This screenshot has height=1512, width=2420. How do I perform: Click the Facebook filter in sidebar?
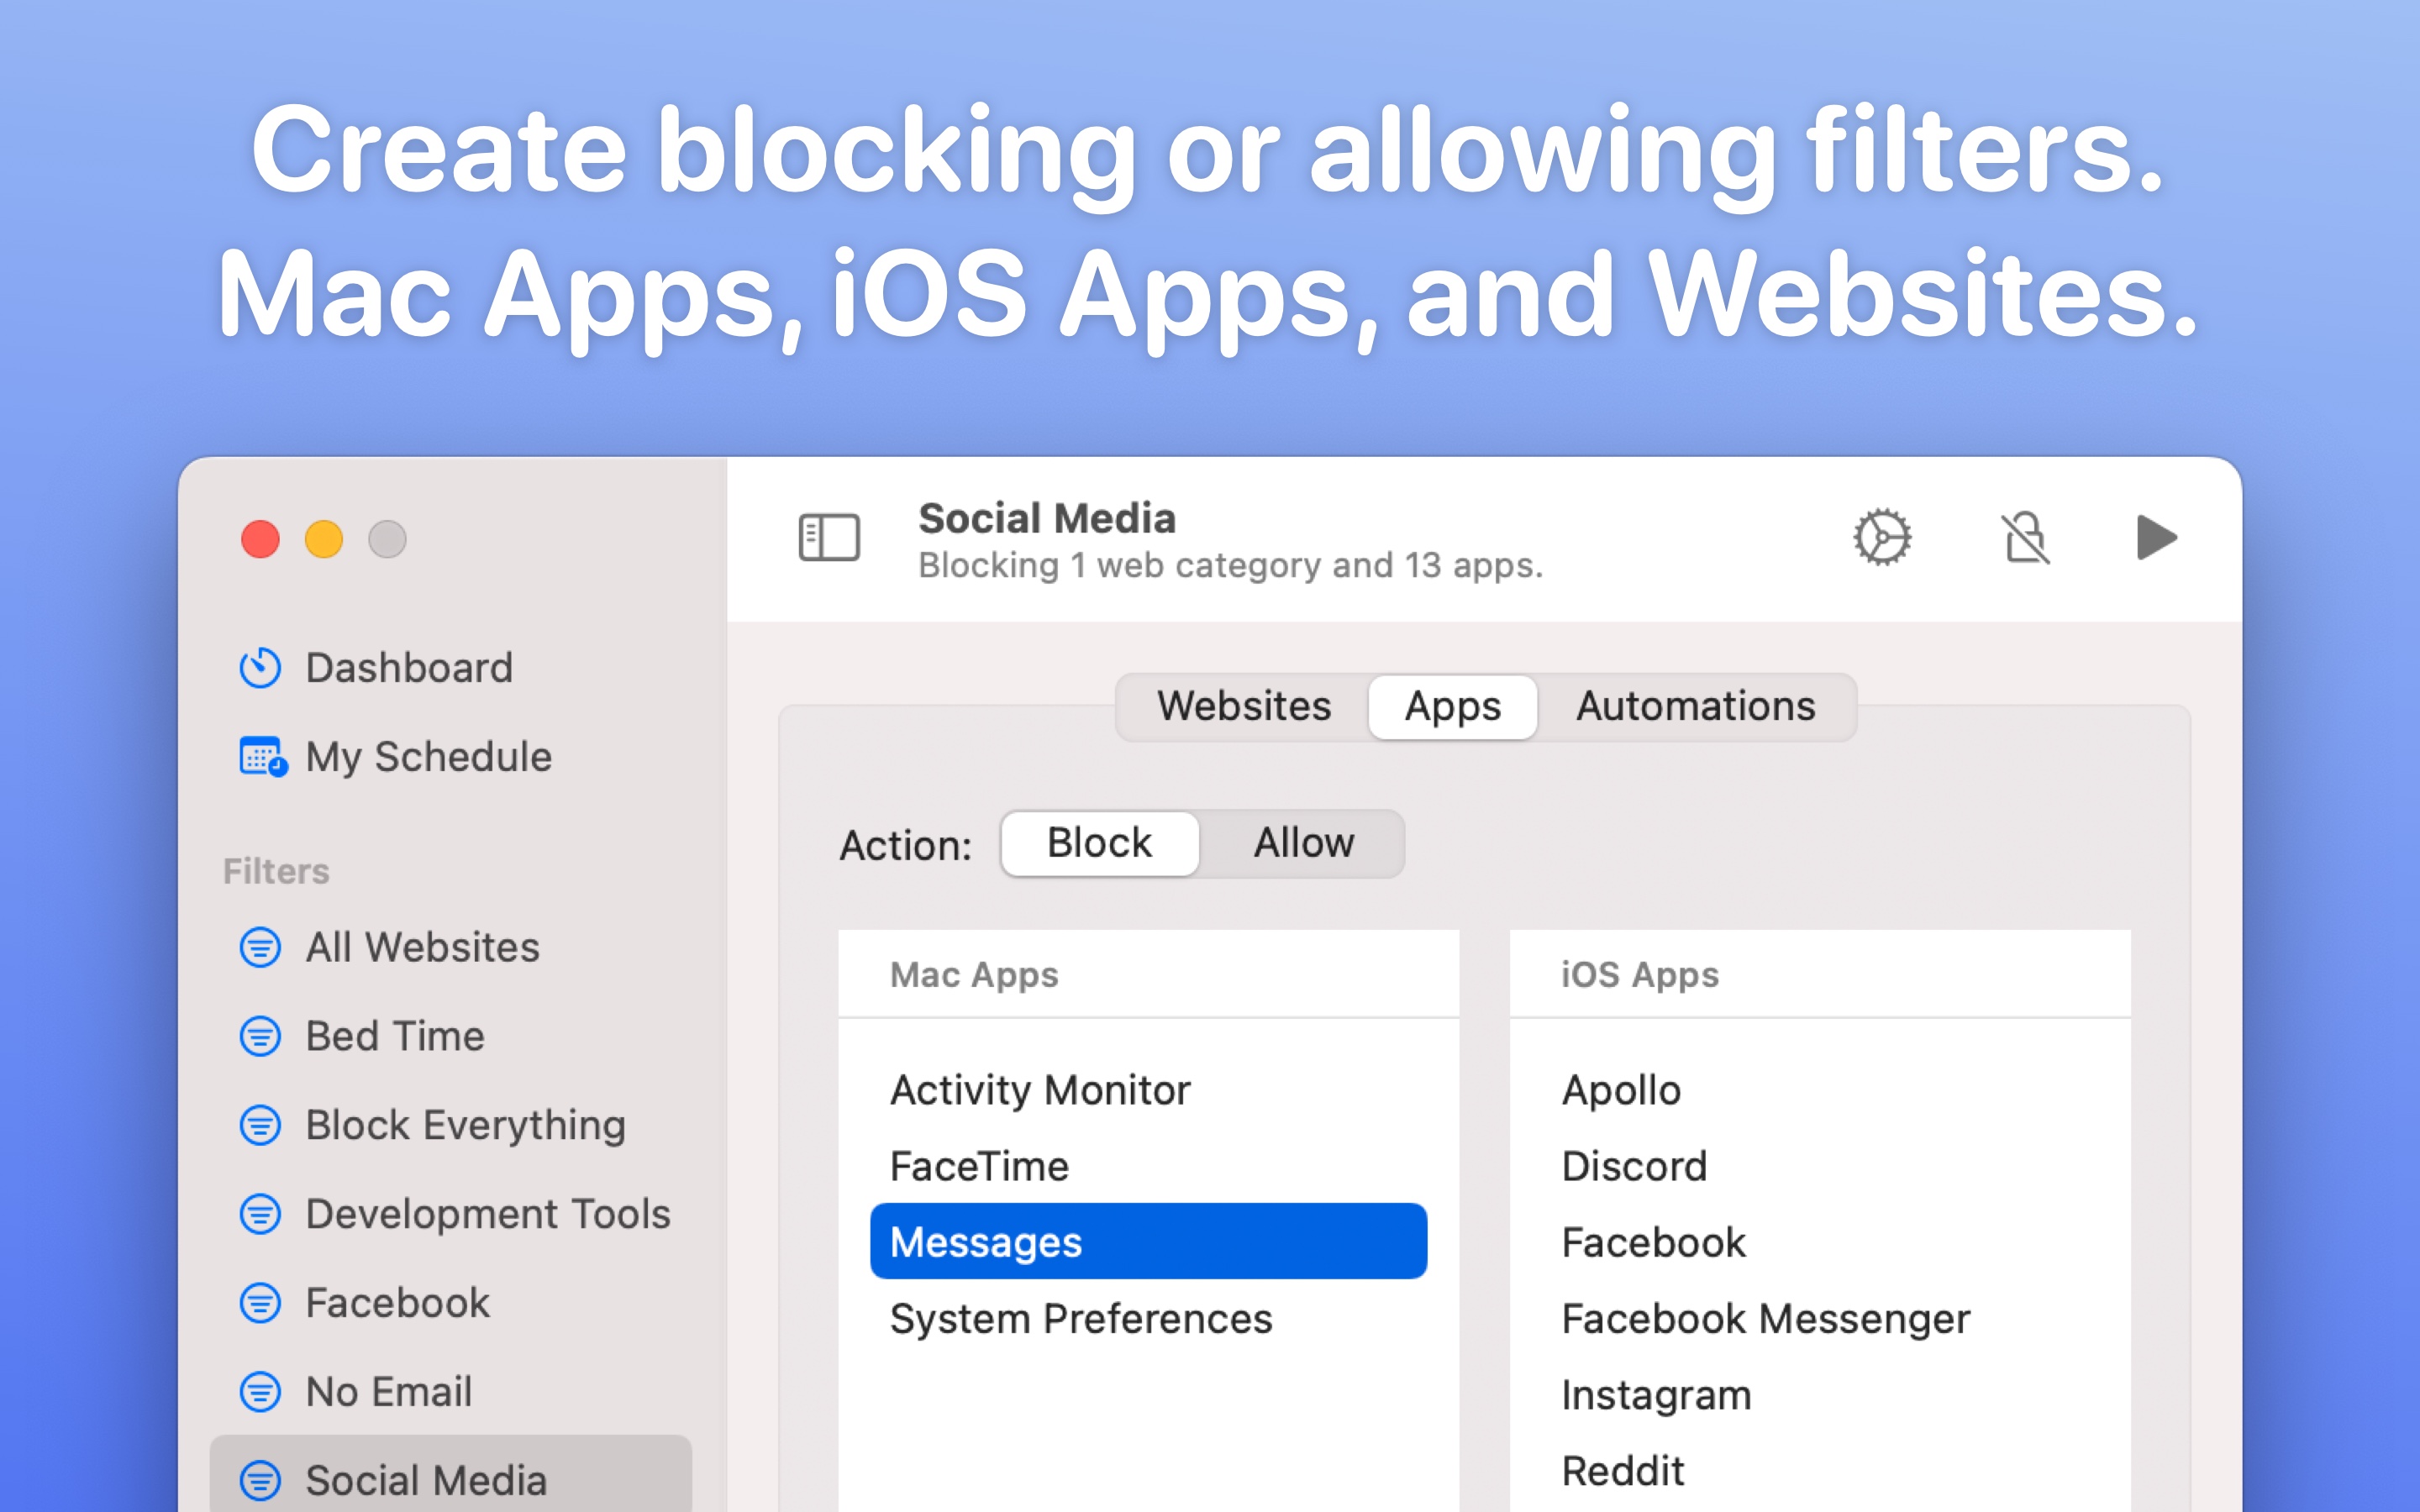(397, 1302)
